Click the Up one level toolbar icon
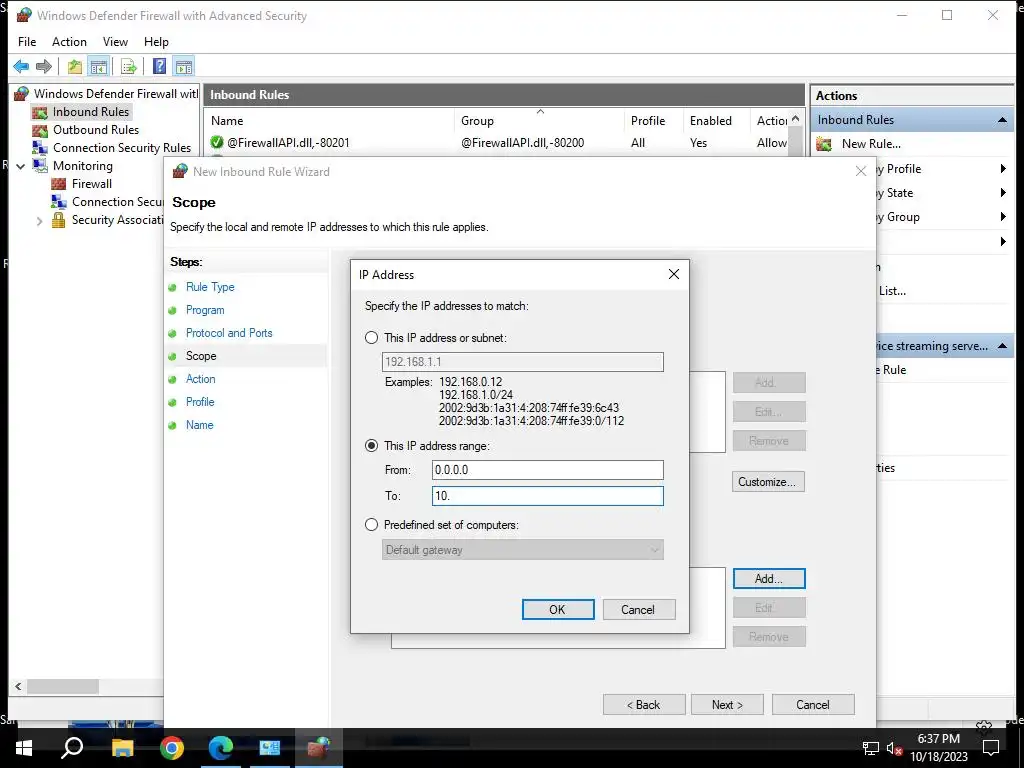Screen dimensions: 1024x768 (75, 66)
